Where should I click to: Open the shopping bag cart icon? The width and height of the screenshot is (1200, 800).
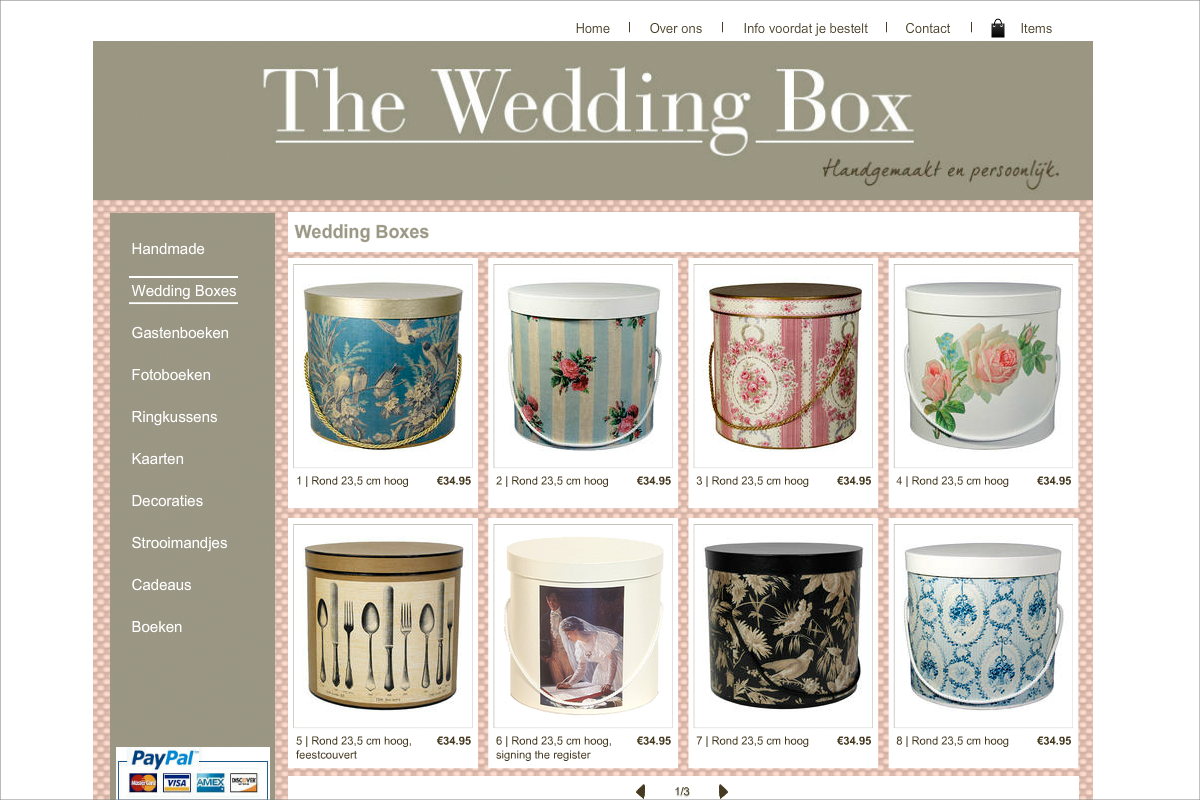997,28
